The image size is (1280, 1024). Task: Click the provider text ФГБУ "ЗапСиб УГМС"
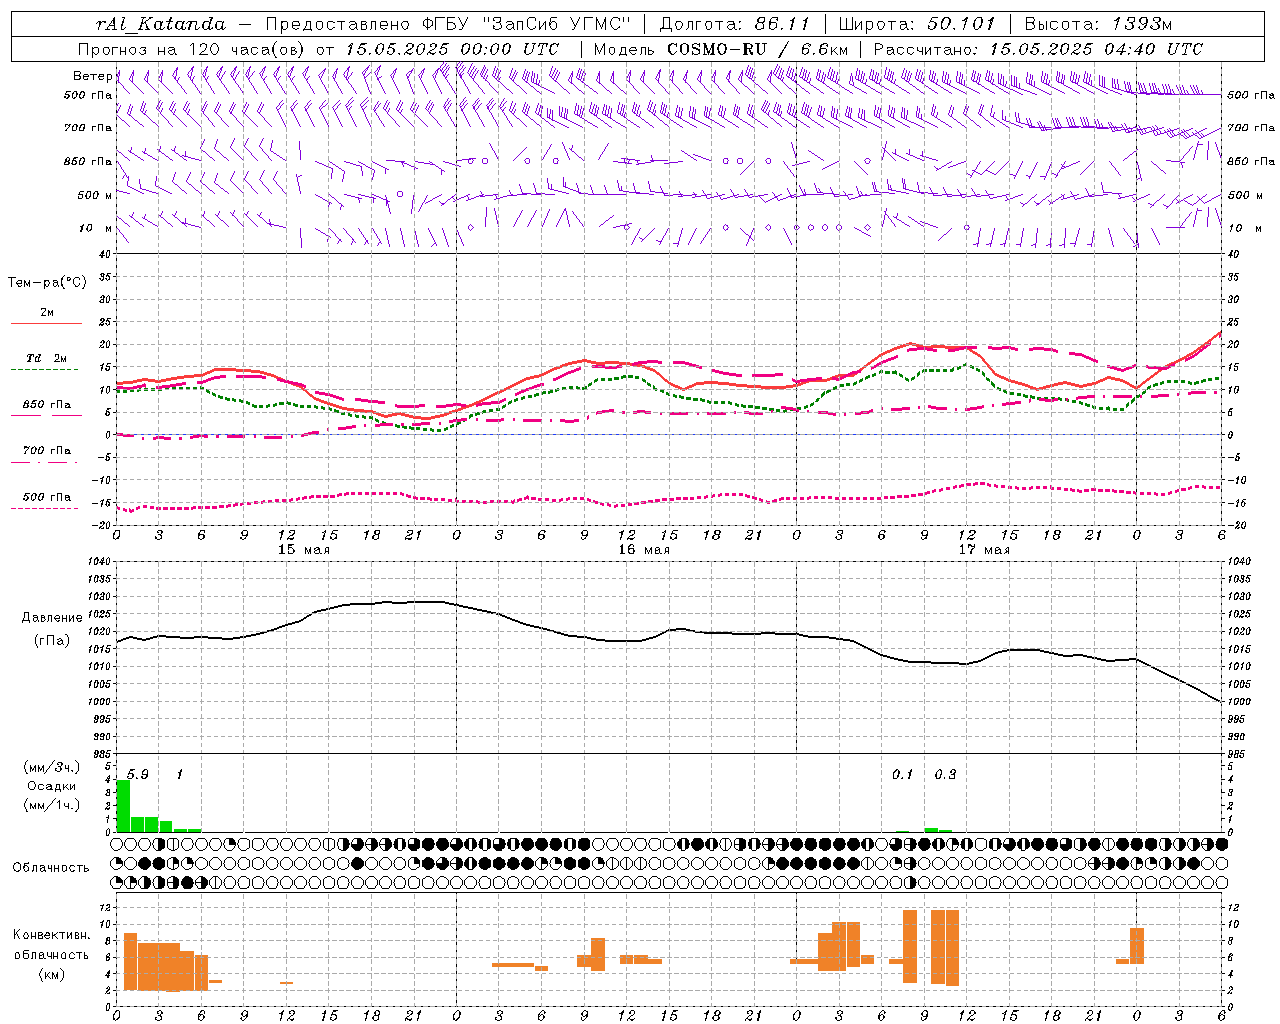pyautogui.click(x=527, y=24)
